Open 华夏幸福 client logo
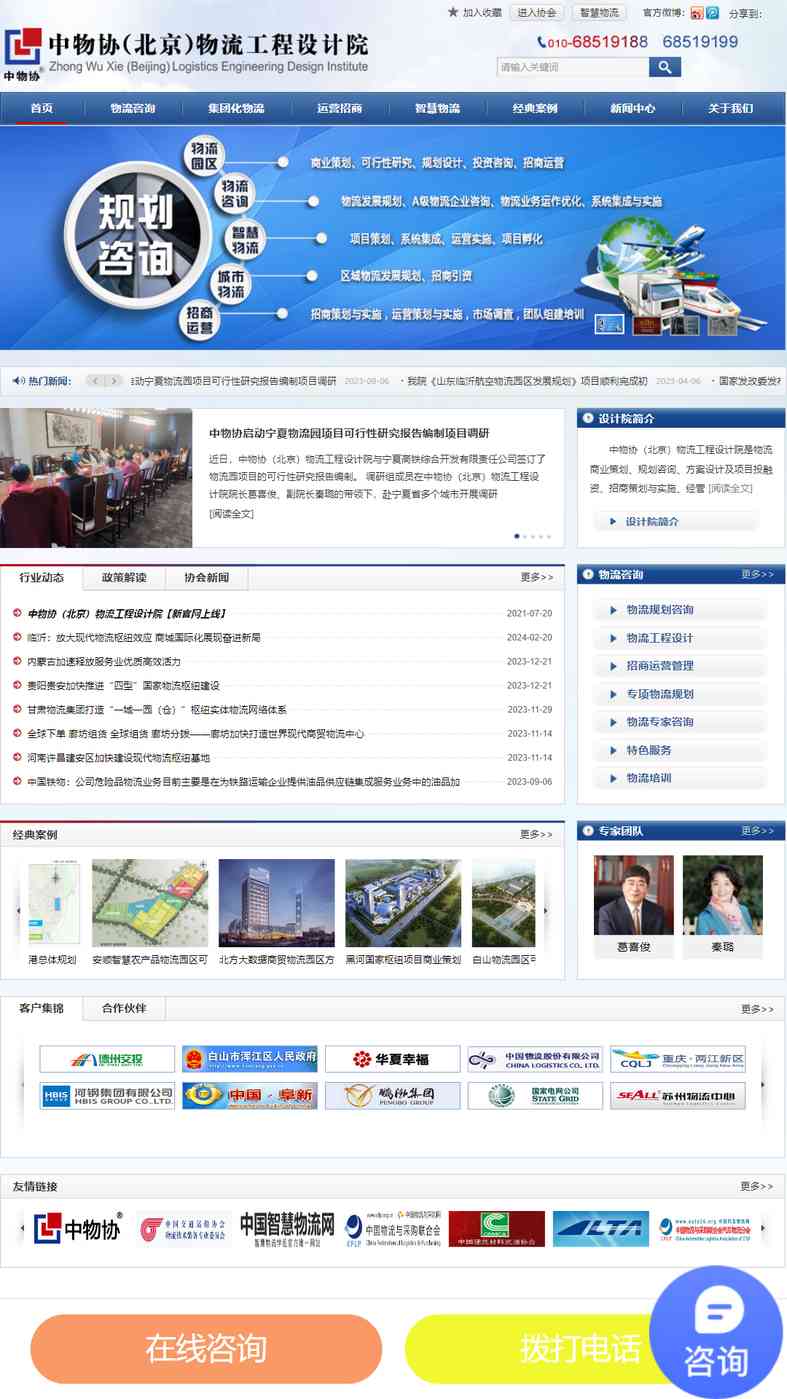787x1399 pixels. click(x=393, y=1059)
